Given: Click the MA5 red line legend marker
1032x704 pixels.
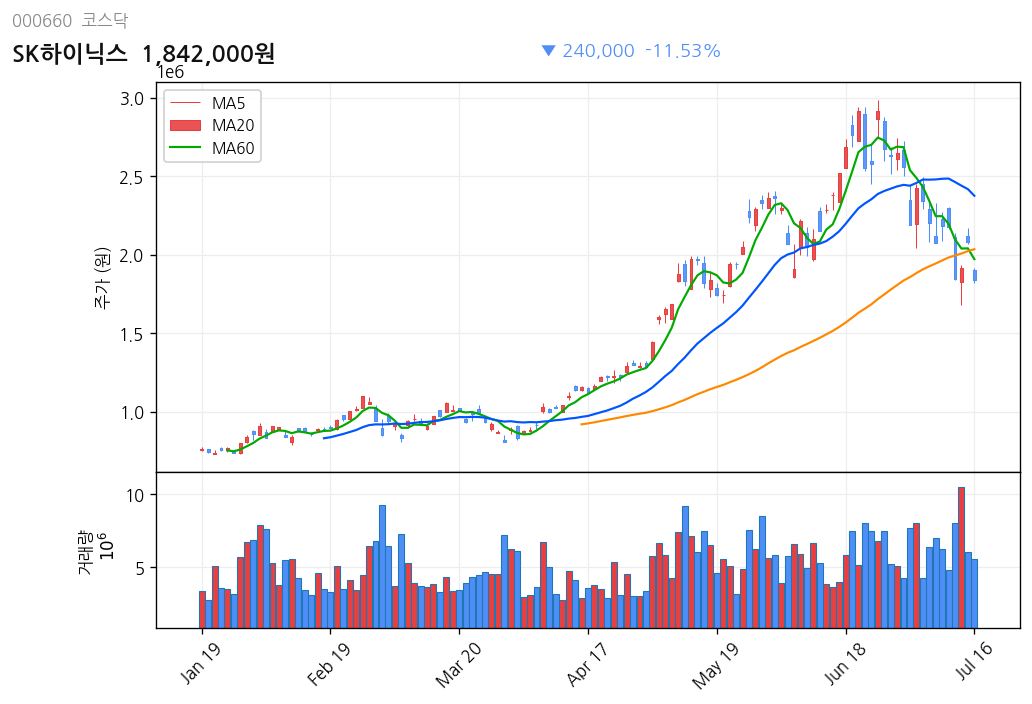Looking at the screenshot, I should point(186,103).
